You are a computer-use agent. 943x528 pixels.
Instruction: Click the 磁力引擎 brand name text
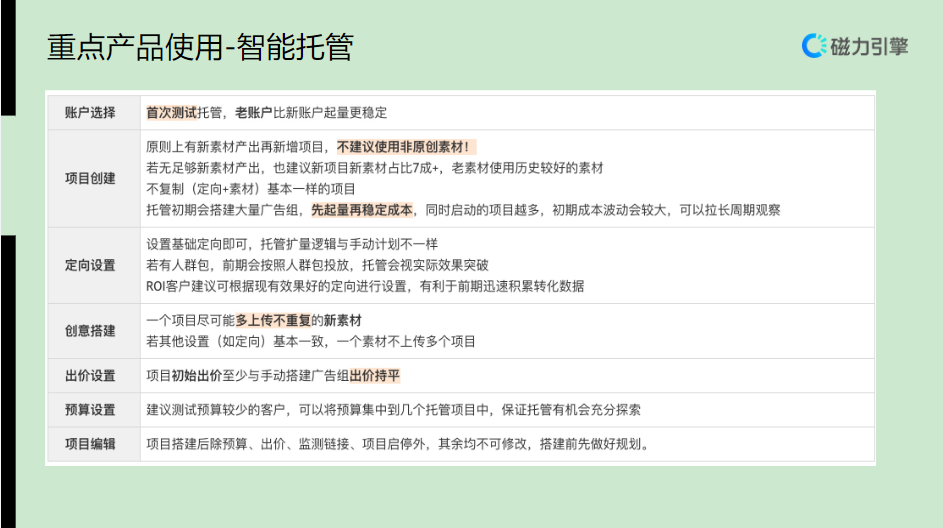point(868,46)
